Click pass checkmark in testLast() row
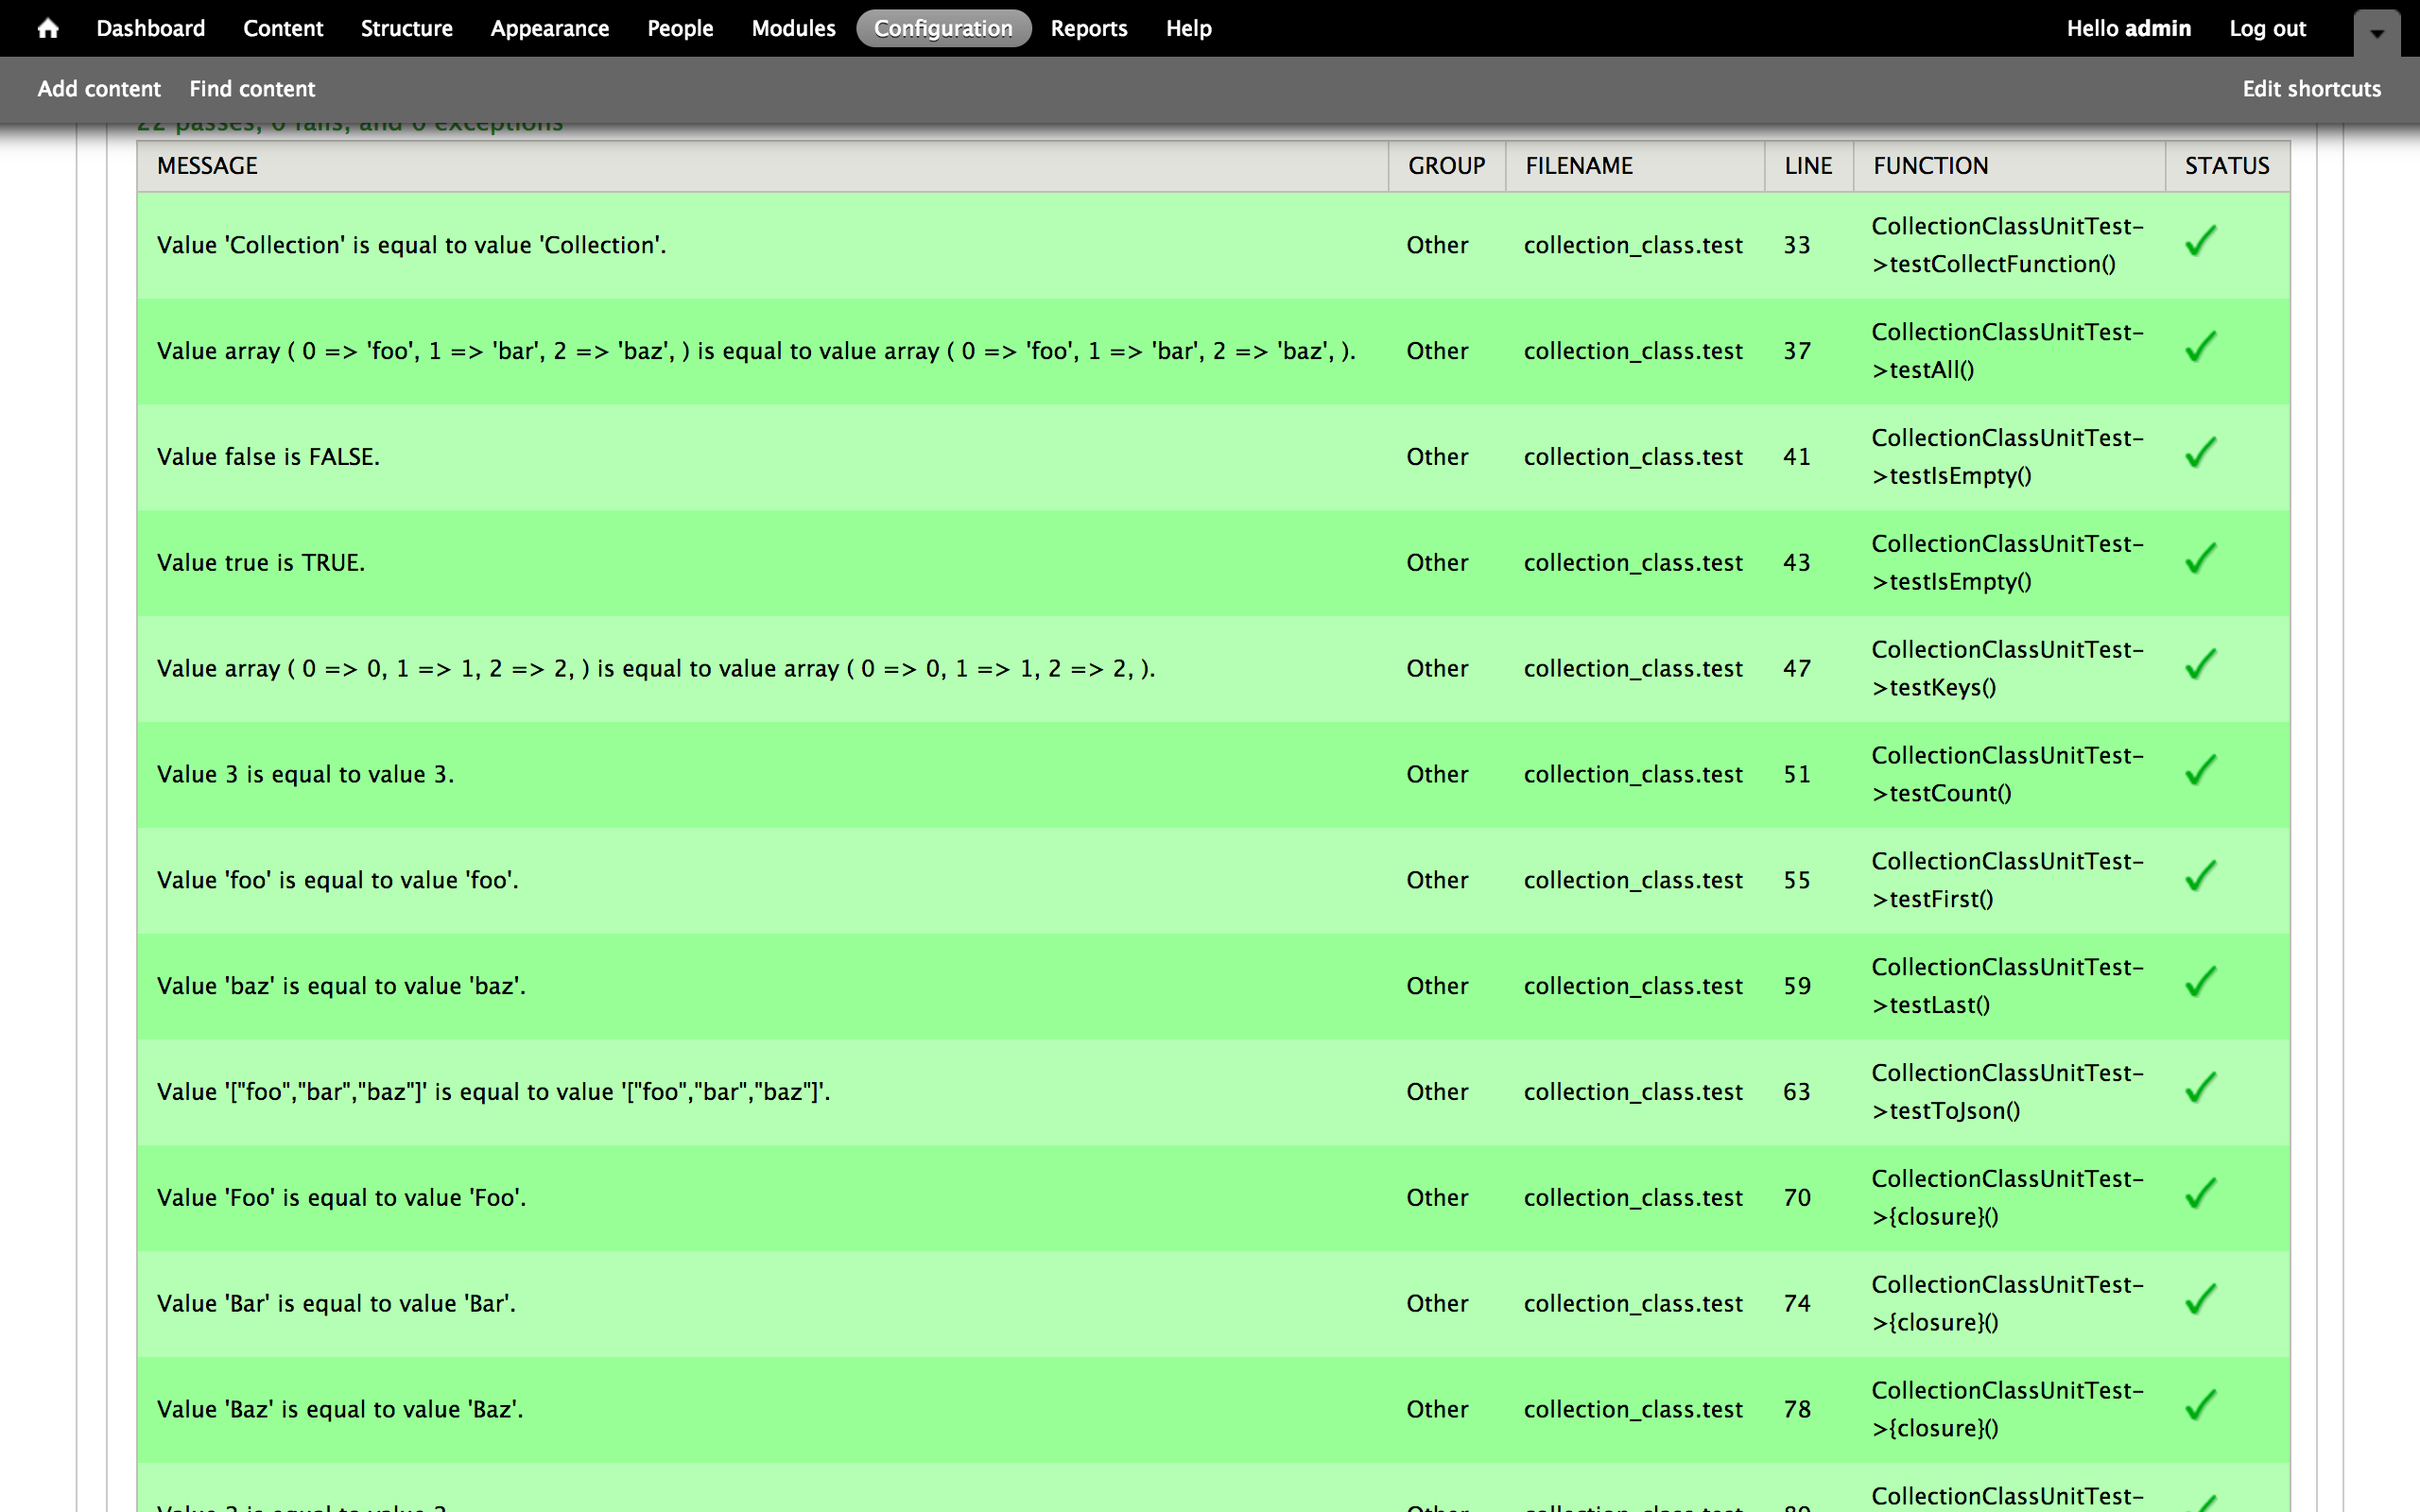The width and height of the screenshot is (2420, 1512). pos(2200,983)
